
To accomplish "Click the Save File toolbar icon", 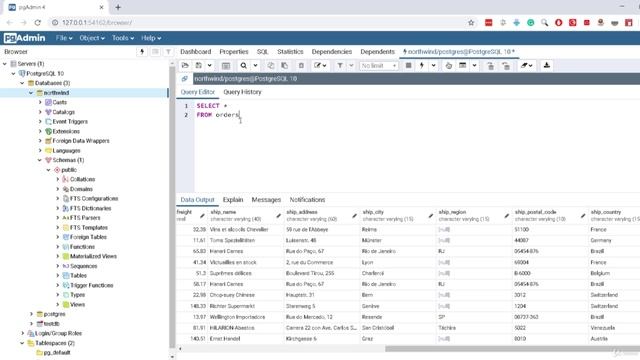I will [x=199, y=65].
